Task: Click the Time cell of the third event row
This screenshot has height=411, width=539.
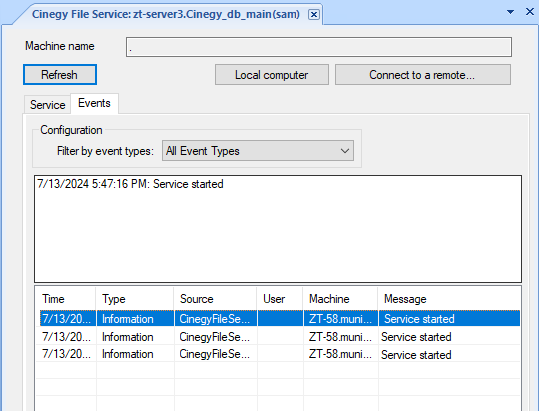Action: coord(67,354)
